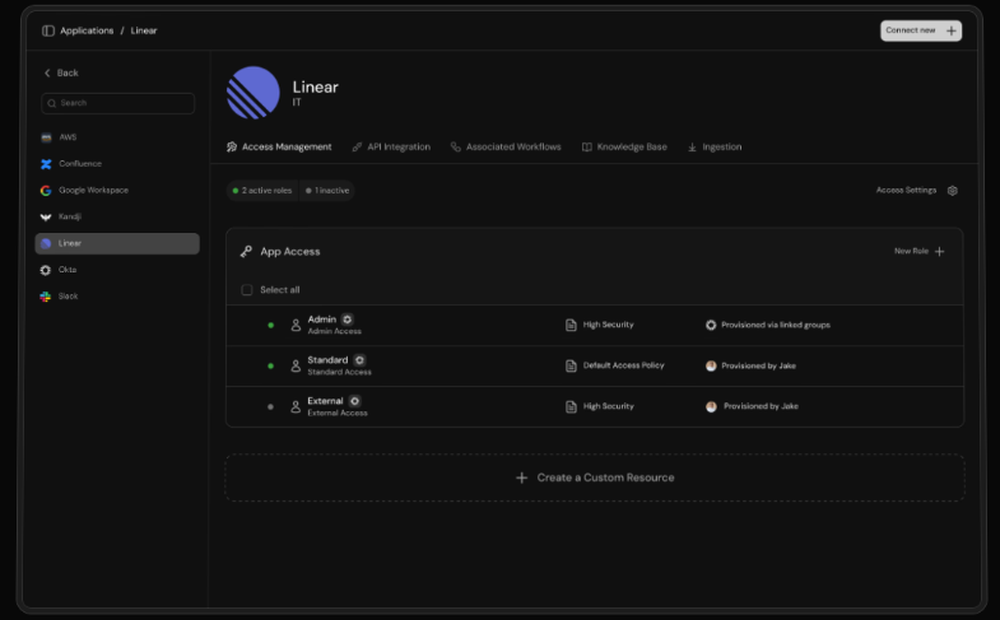The width and height of the screenshot is (1000, 620).
Task: Select Linear in the sidebar list
Action: pos(117,244)
